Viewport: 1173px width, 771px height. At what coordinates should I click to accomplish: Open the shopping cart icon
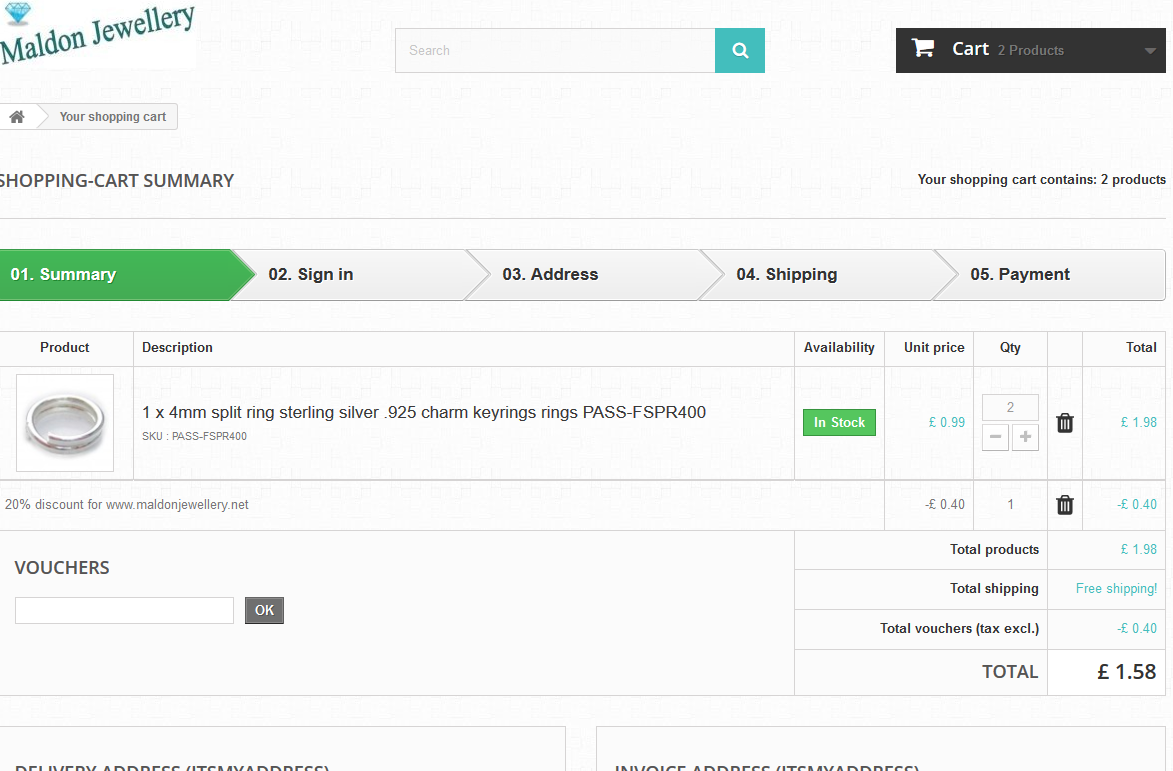(923, 49)
